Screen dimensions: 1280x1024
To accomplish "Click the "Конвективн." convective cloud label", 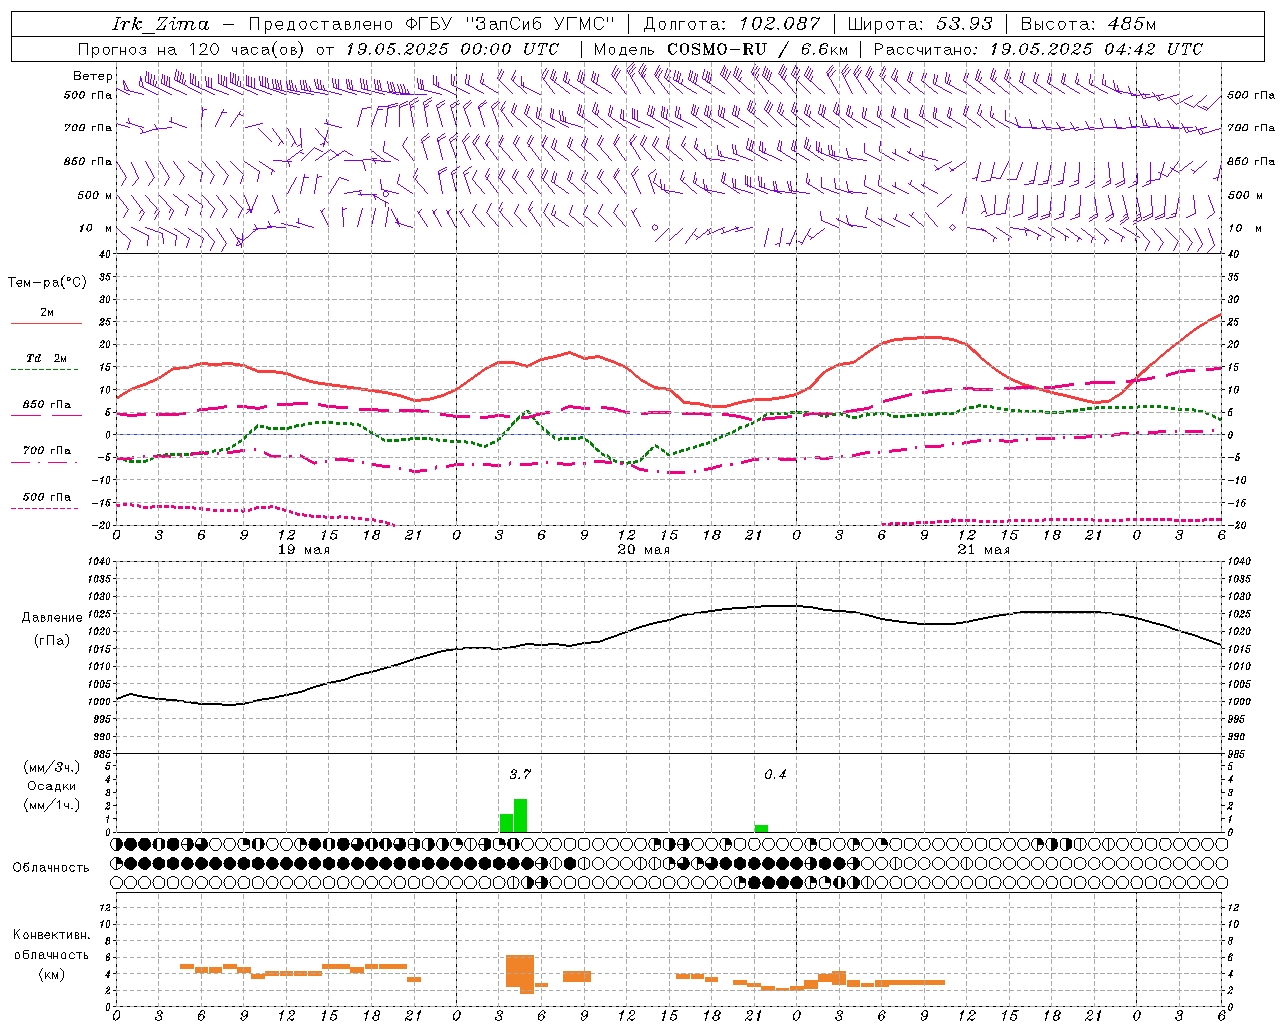I will coord(51,935).
